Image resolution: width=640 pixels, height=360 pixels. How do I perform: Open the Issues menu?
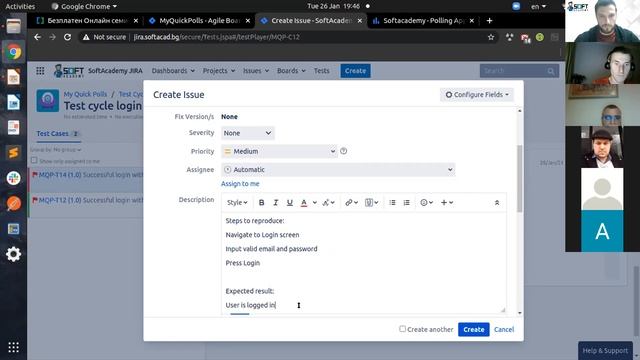pyautogui.click(x=256, y=71)
